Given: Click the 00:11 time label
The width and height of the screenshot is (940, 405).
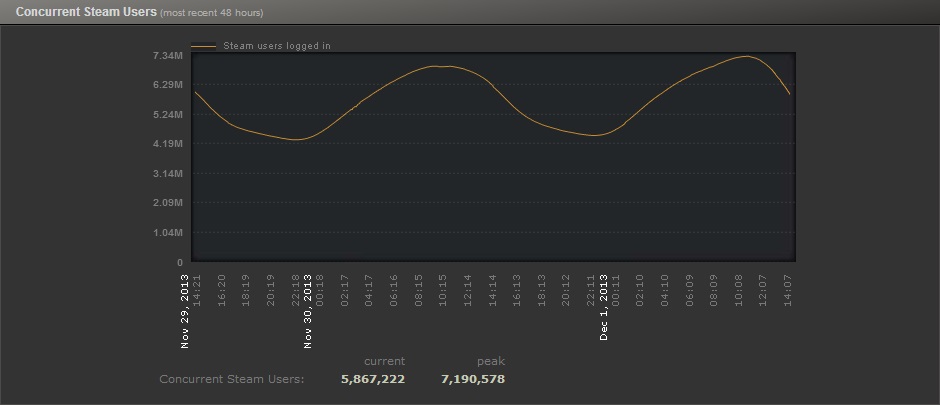Looking at the screenshot, I should (x=616, y=291).
